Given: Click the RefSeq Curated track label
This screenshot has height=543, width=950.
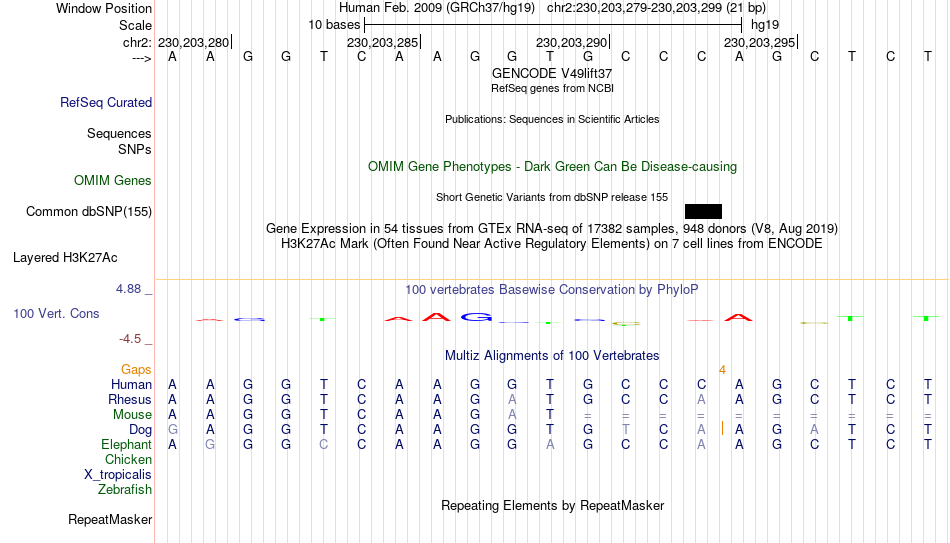Looking at the screenshot, I should pyautogui.click(x=106, y=102).
